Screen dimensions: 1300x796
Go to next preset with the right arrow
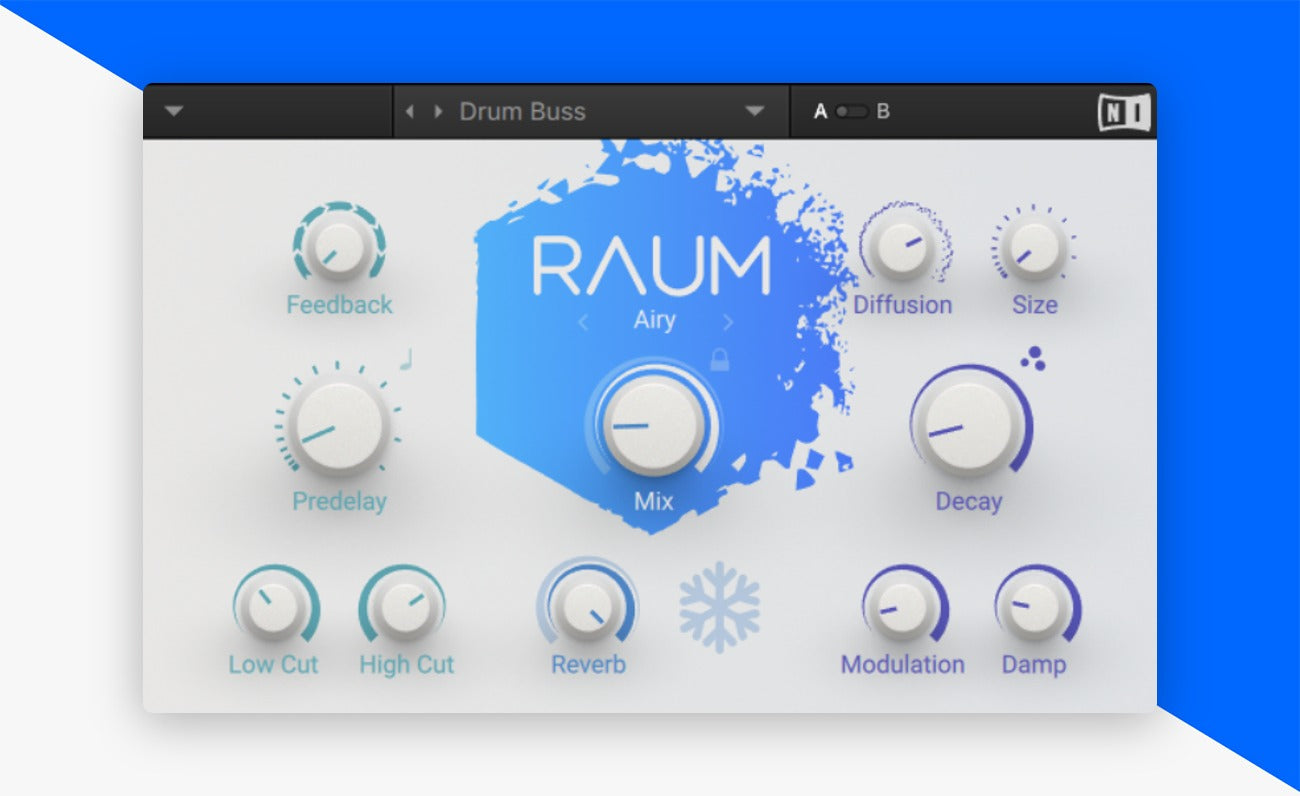[437, 111]
